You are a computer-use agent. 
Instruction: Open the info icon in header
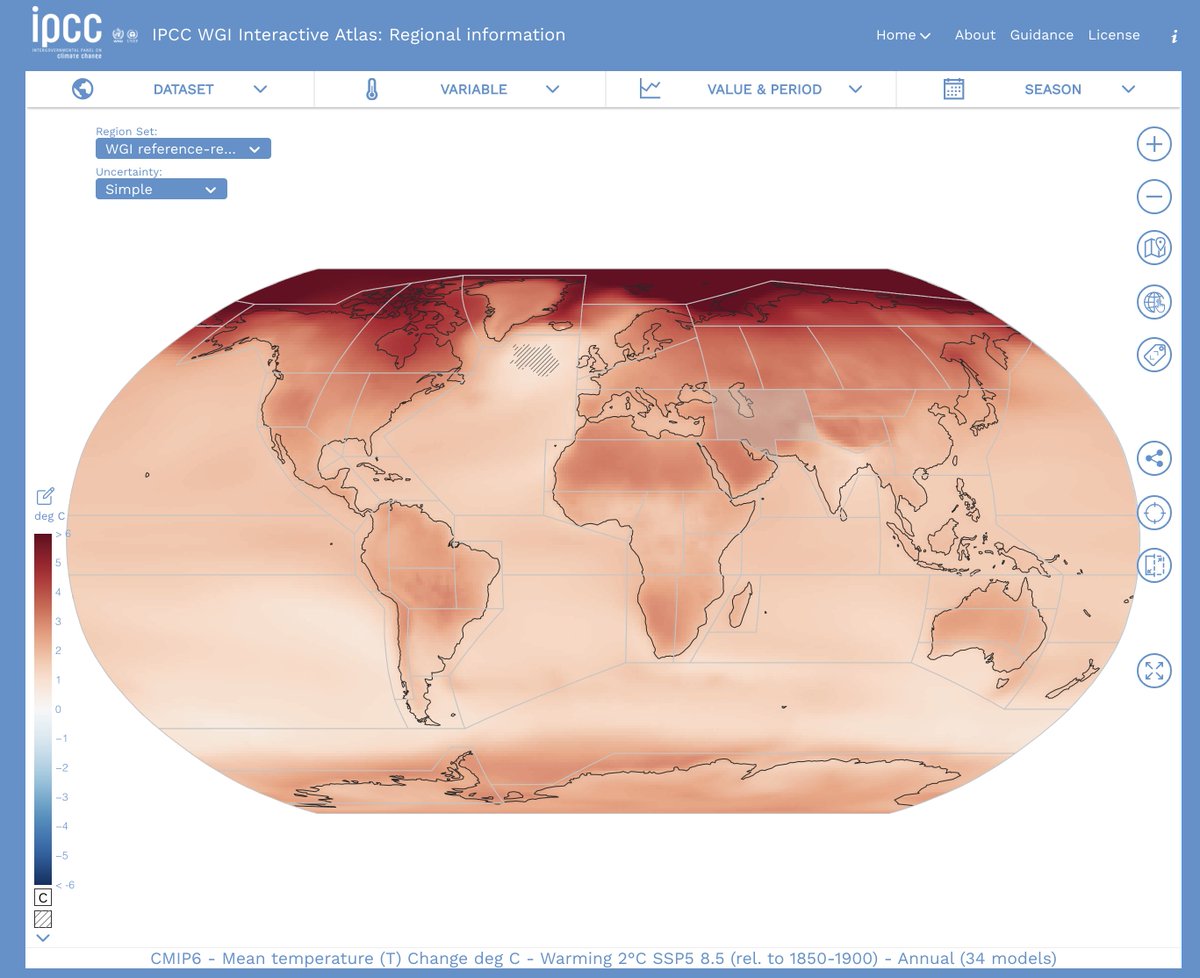1174,35
